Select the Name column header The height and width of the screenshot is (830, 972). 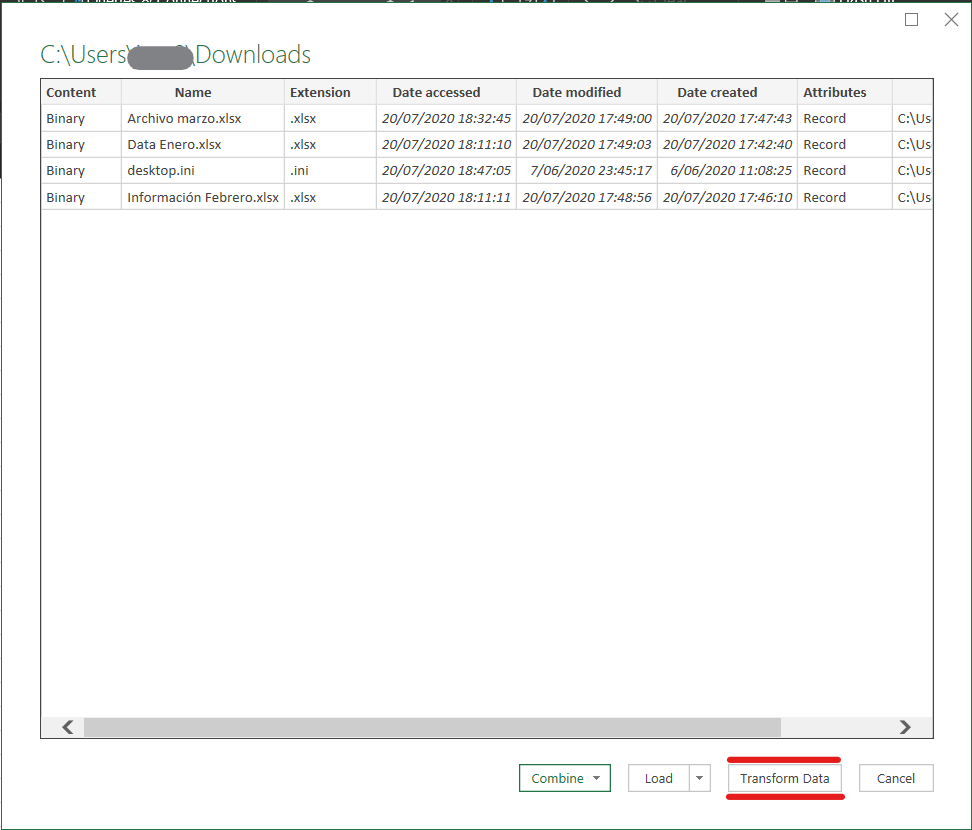point(193,92)
